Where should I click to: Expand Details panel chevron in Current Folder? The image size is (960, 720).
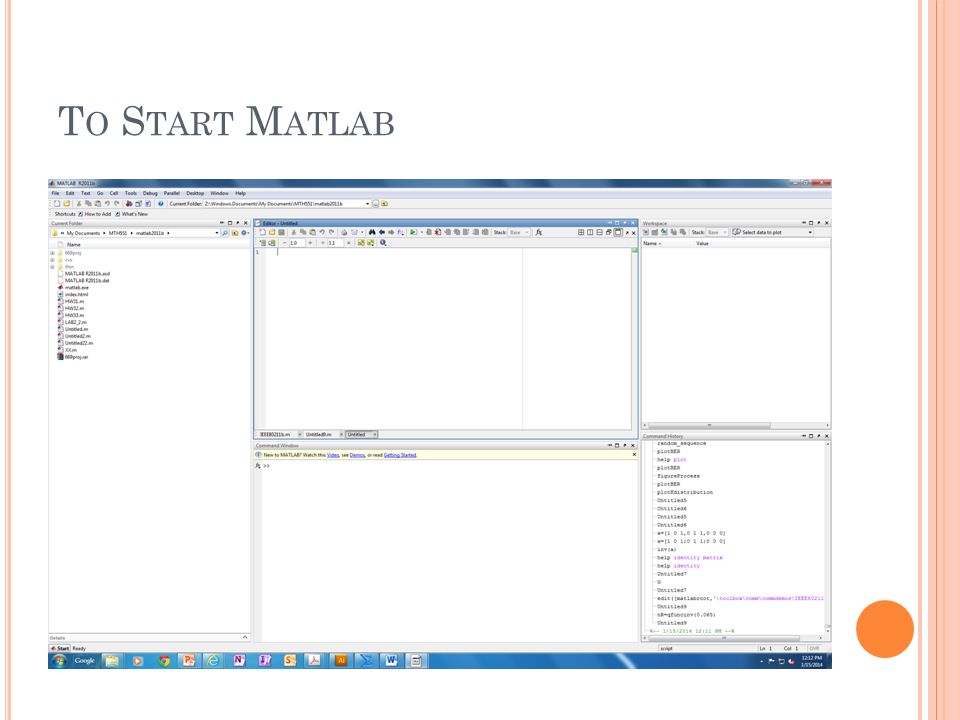(245, 637)
